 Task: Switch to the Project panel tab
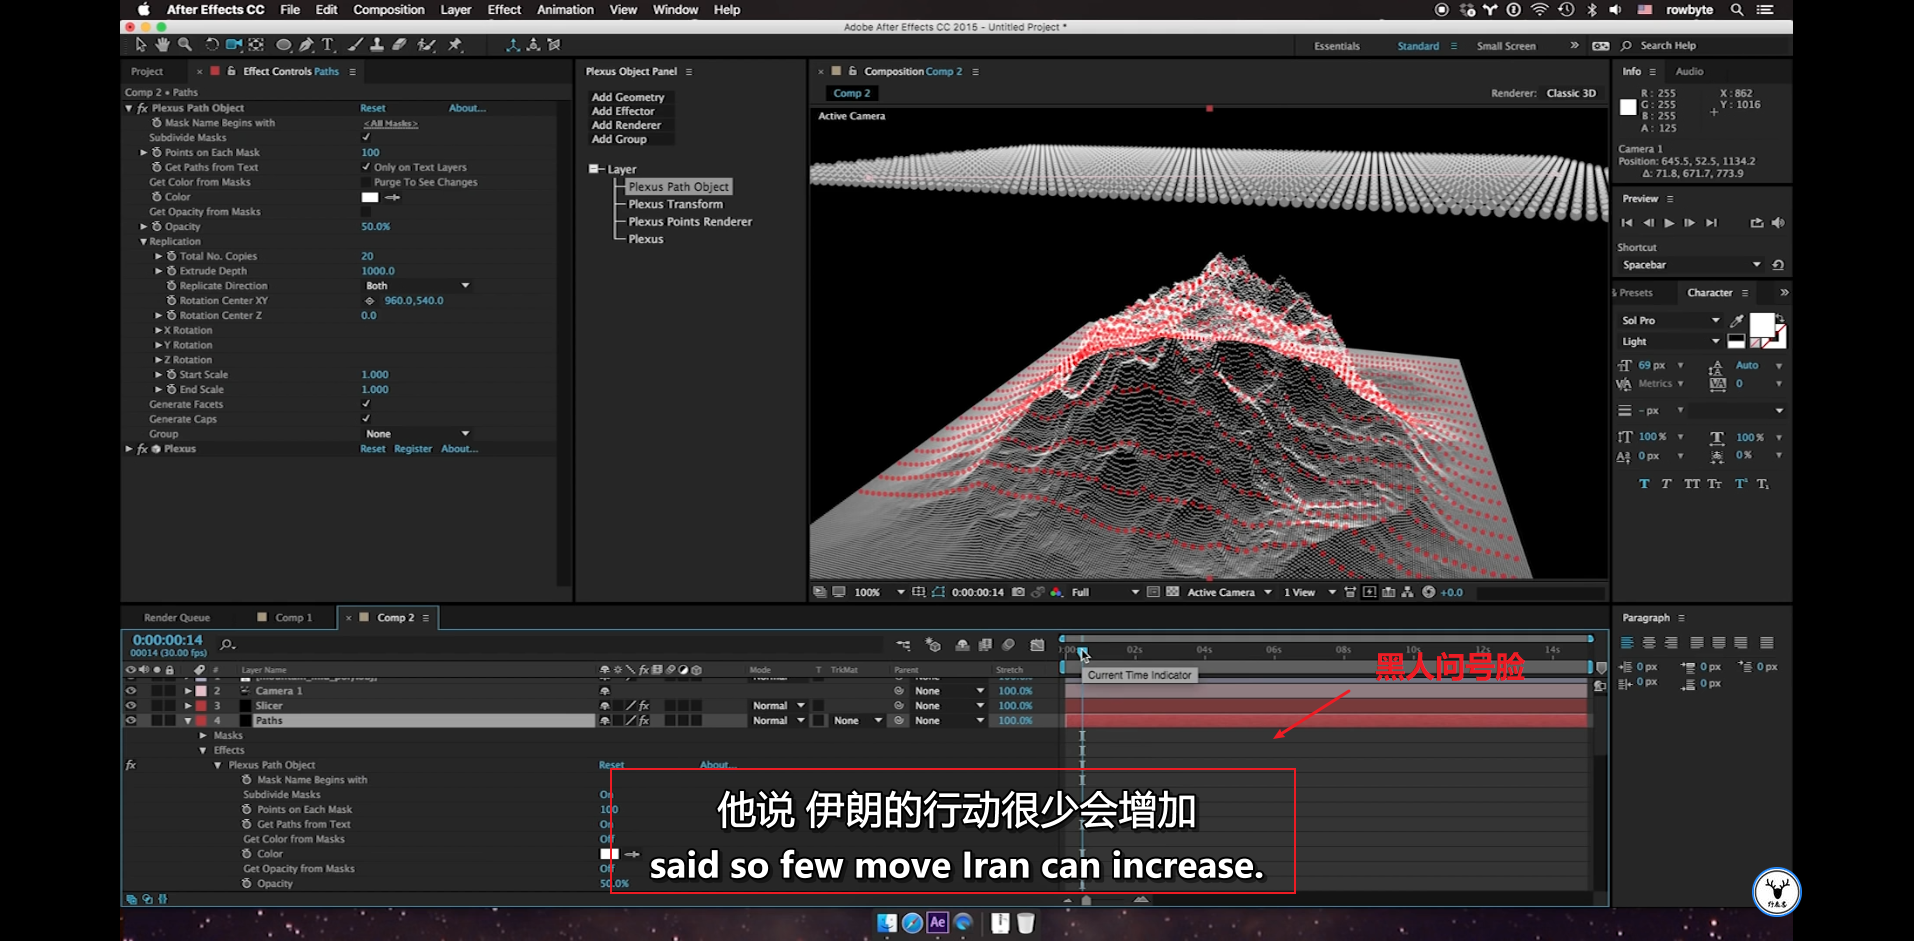(x=146, y=72)
